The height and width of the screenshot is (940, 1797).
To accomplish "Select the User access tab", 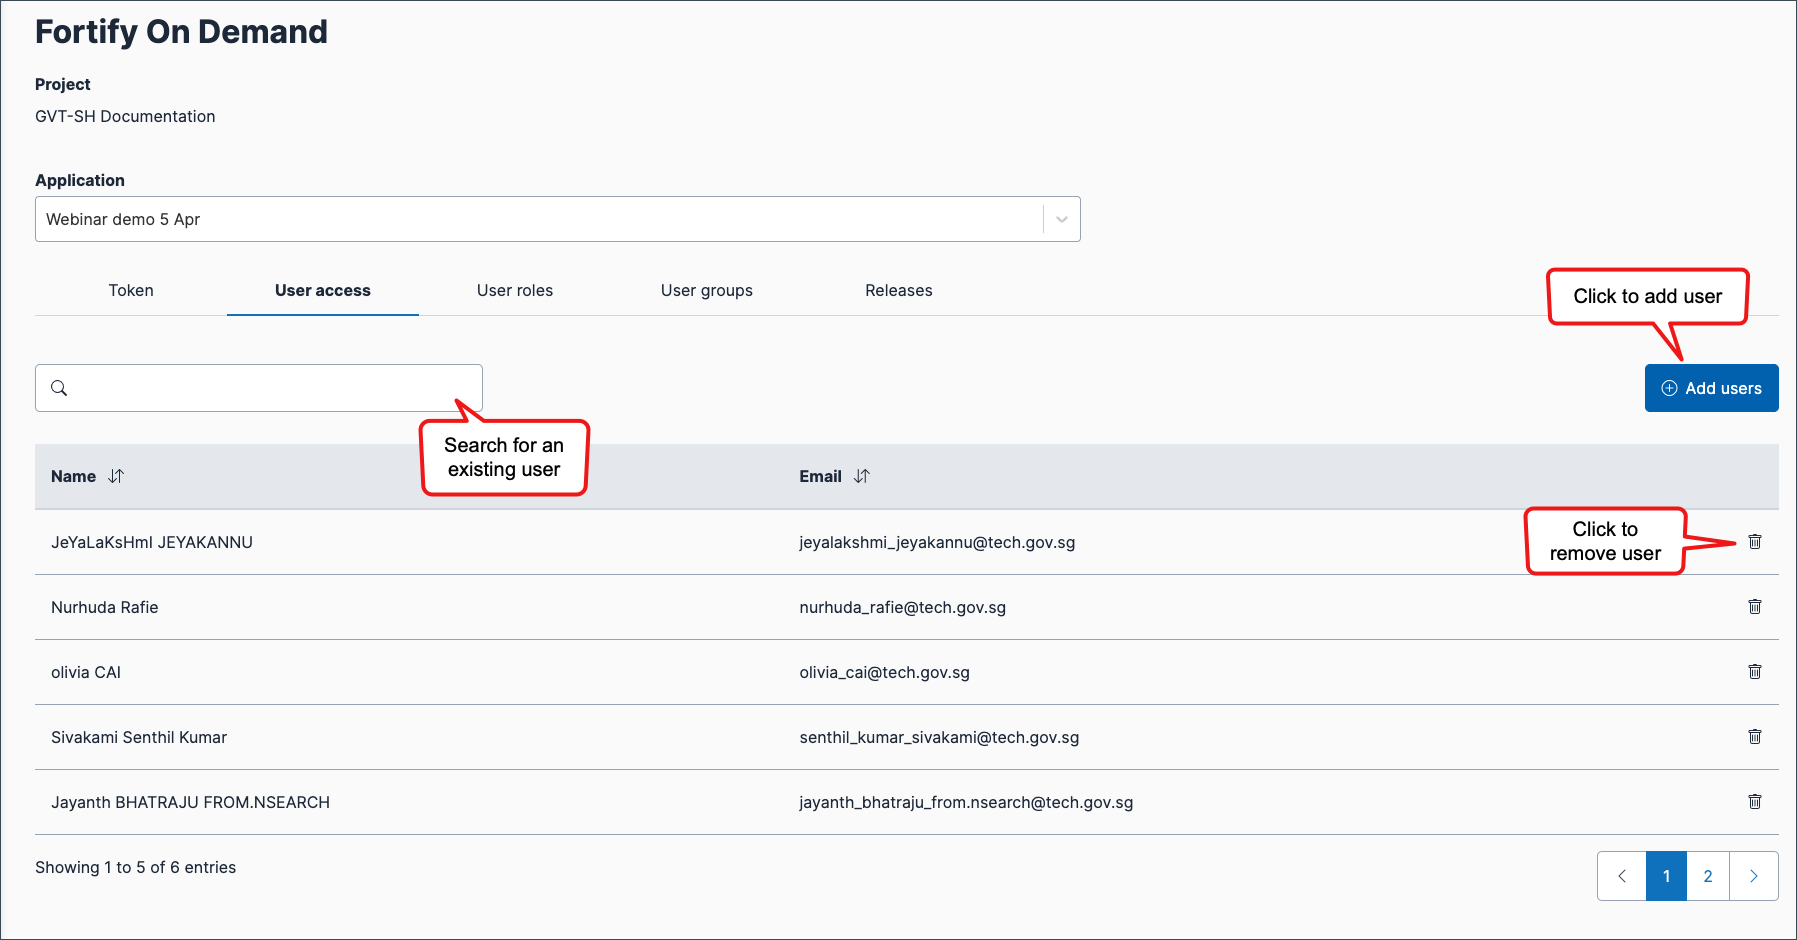I will click(323, 290).
